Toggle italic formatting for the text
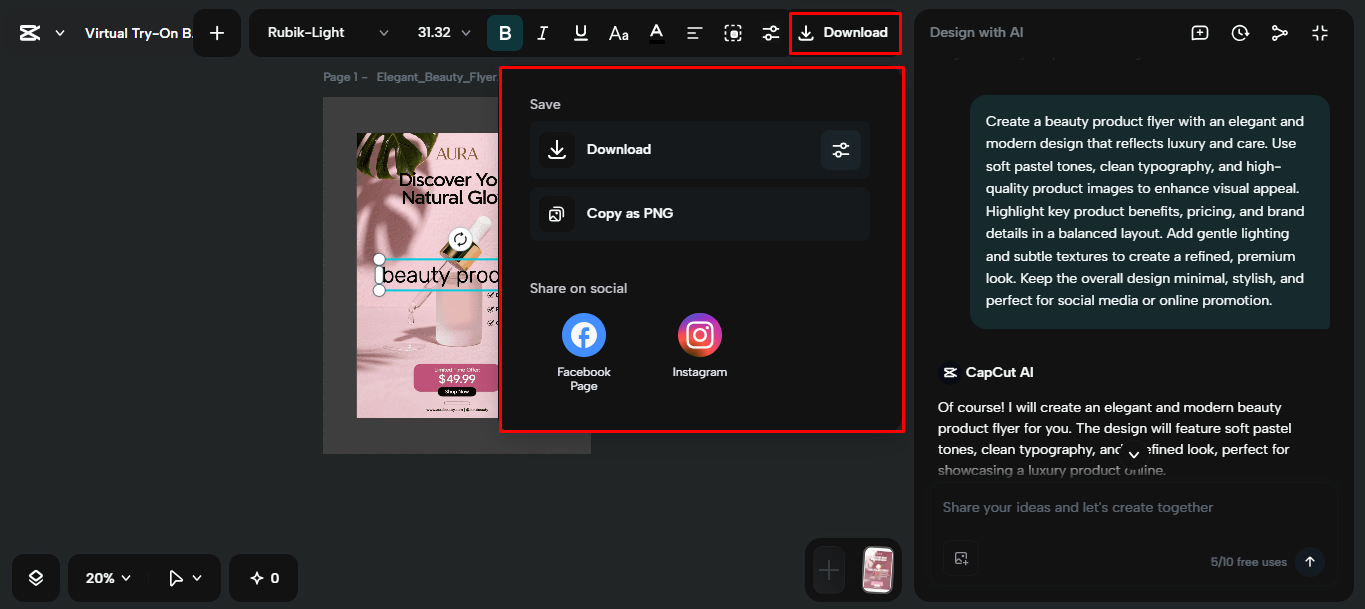 click(542, 32)
